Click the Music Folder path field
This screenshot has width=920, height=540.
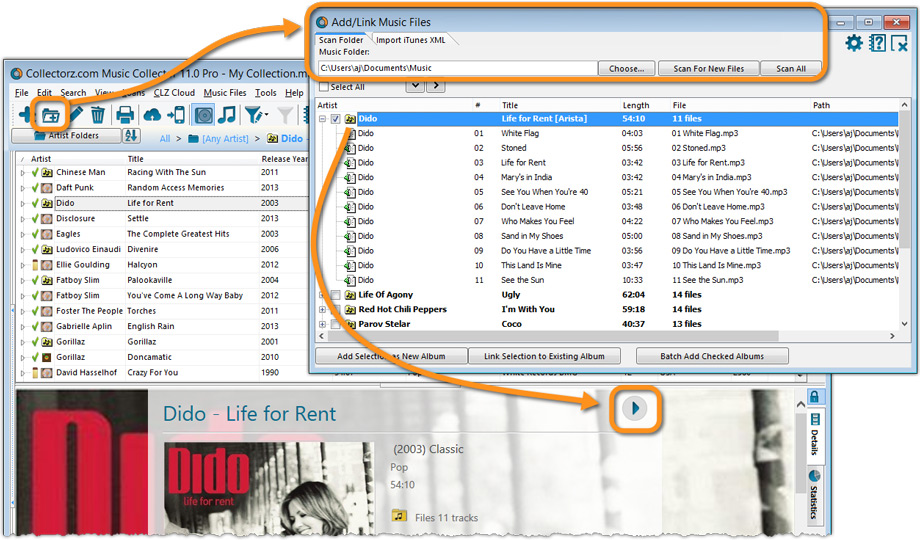point(455,69)
